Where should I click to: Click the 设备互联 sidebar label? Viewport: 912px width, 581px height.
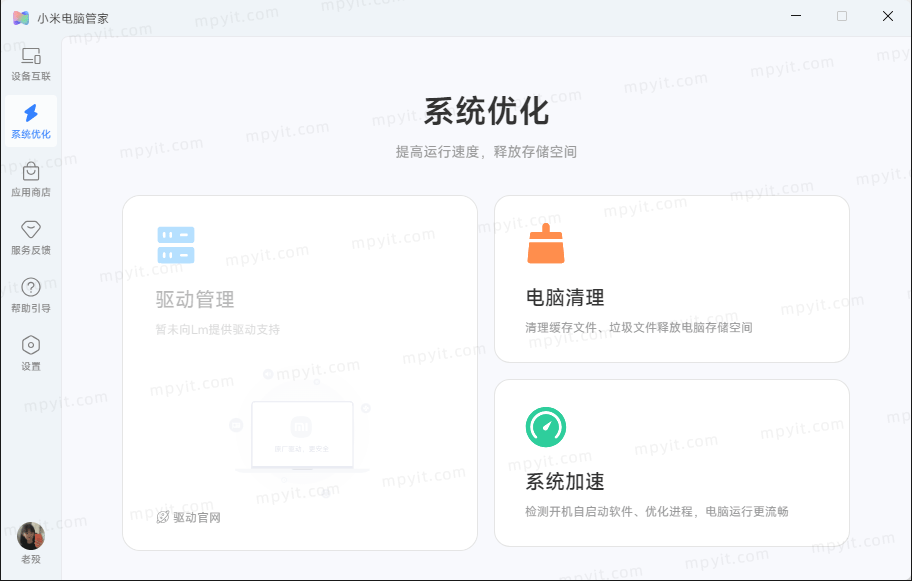(x=31, y=76)
